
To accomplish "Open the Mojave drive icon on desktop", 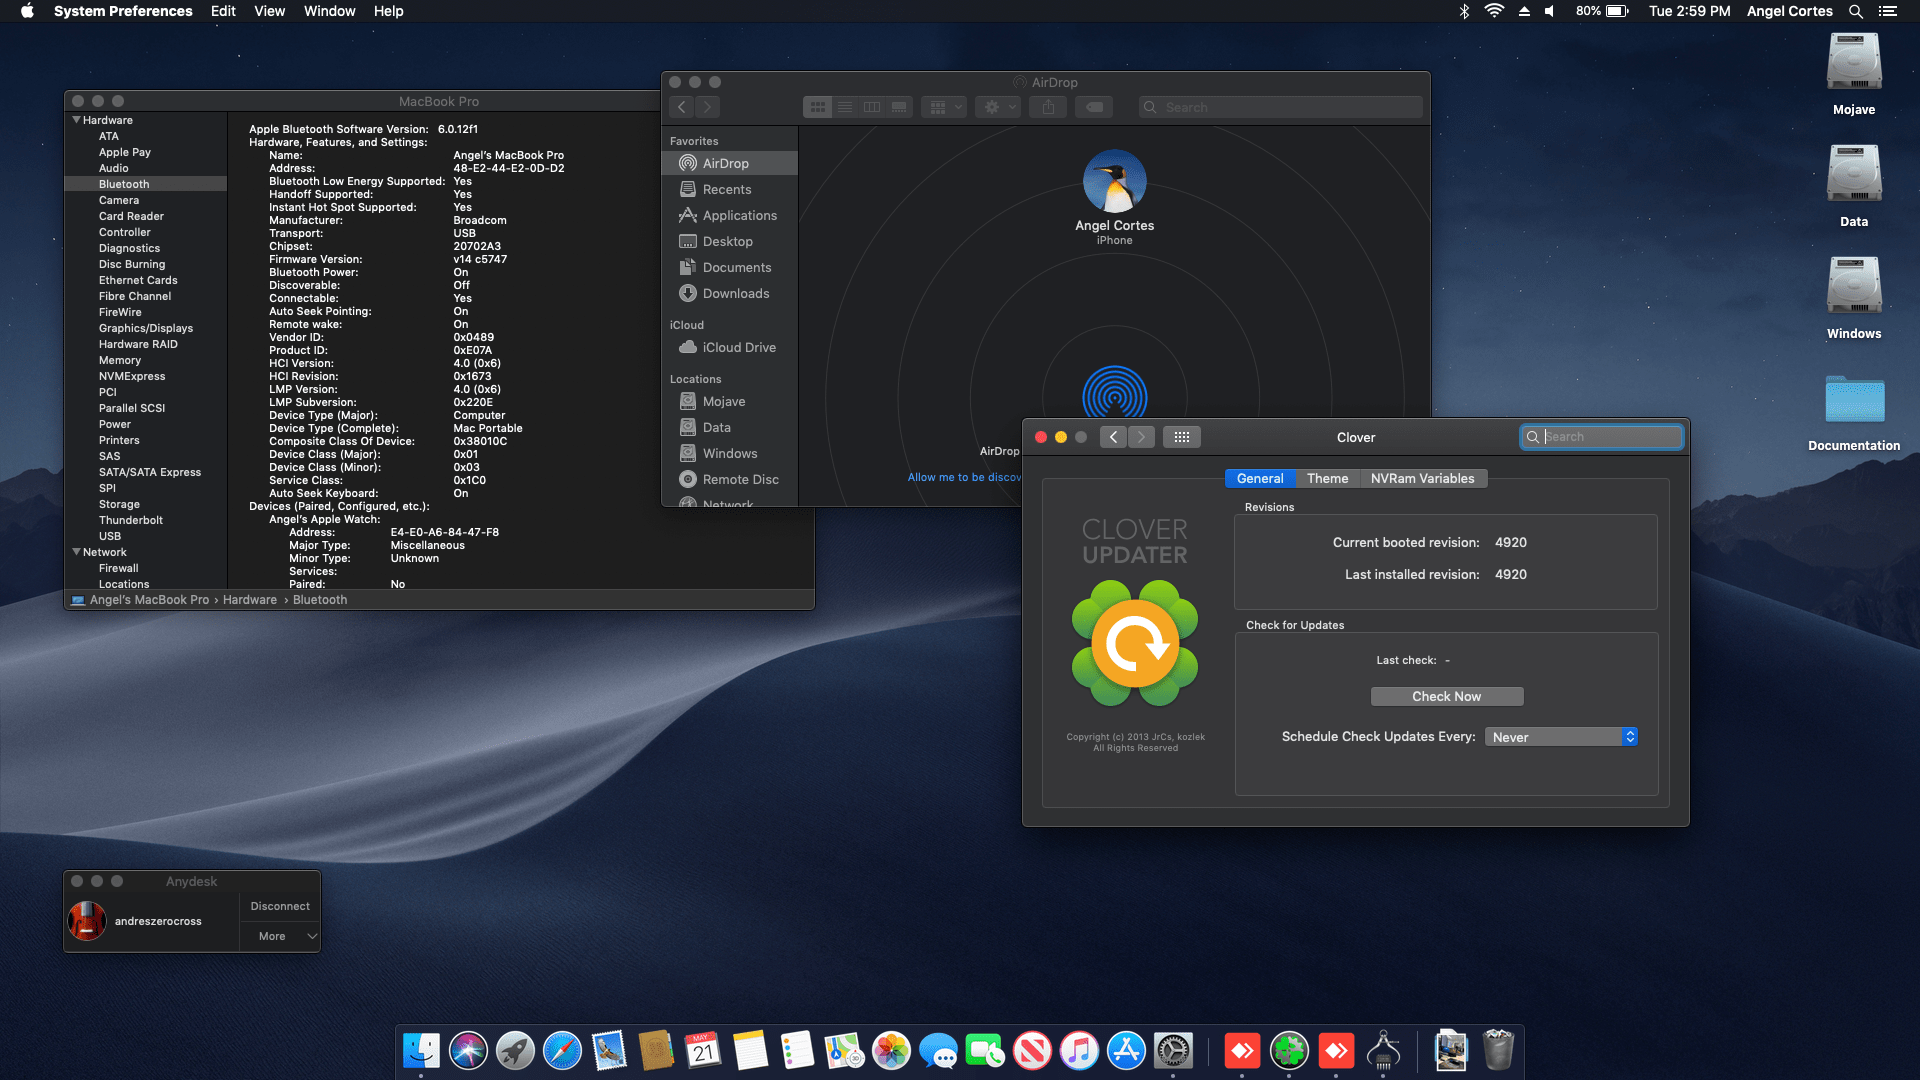I will tap(1853, 63).
